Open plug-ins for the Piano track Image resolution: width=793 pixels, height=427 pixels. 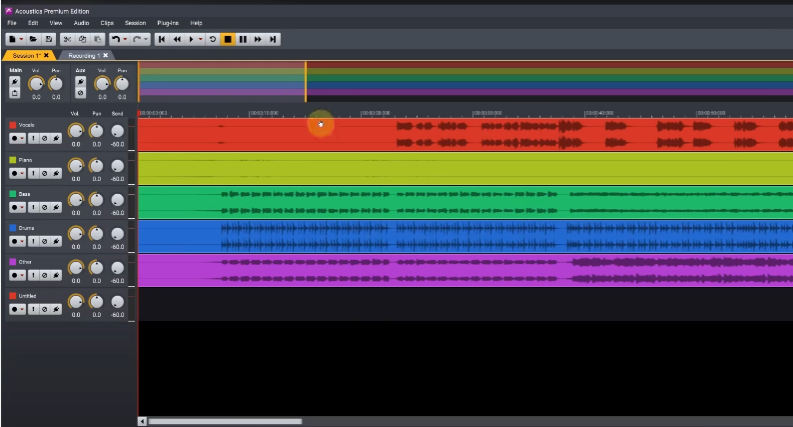(56, 173)
